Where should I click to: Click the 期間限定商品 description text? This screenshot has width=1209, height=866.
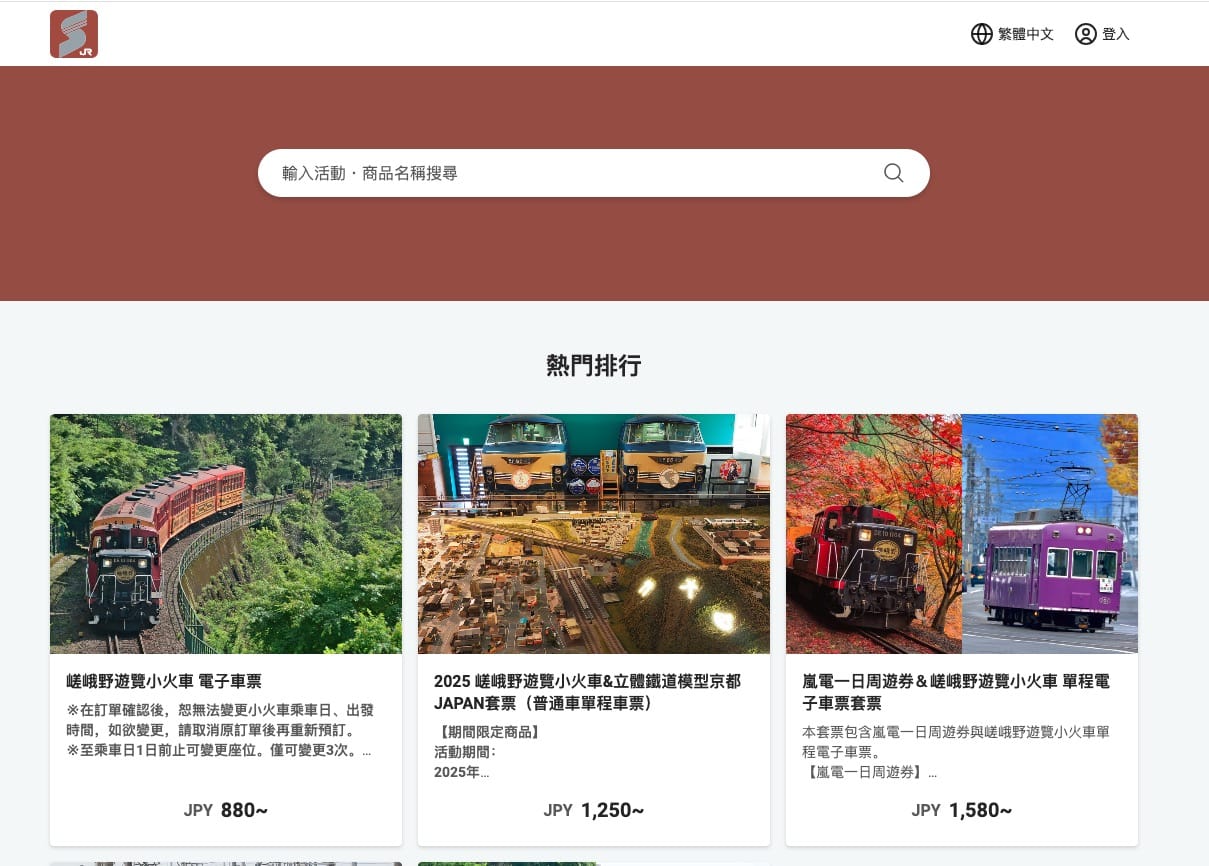[490, 732]
